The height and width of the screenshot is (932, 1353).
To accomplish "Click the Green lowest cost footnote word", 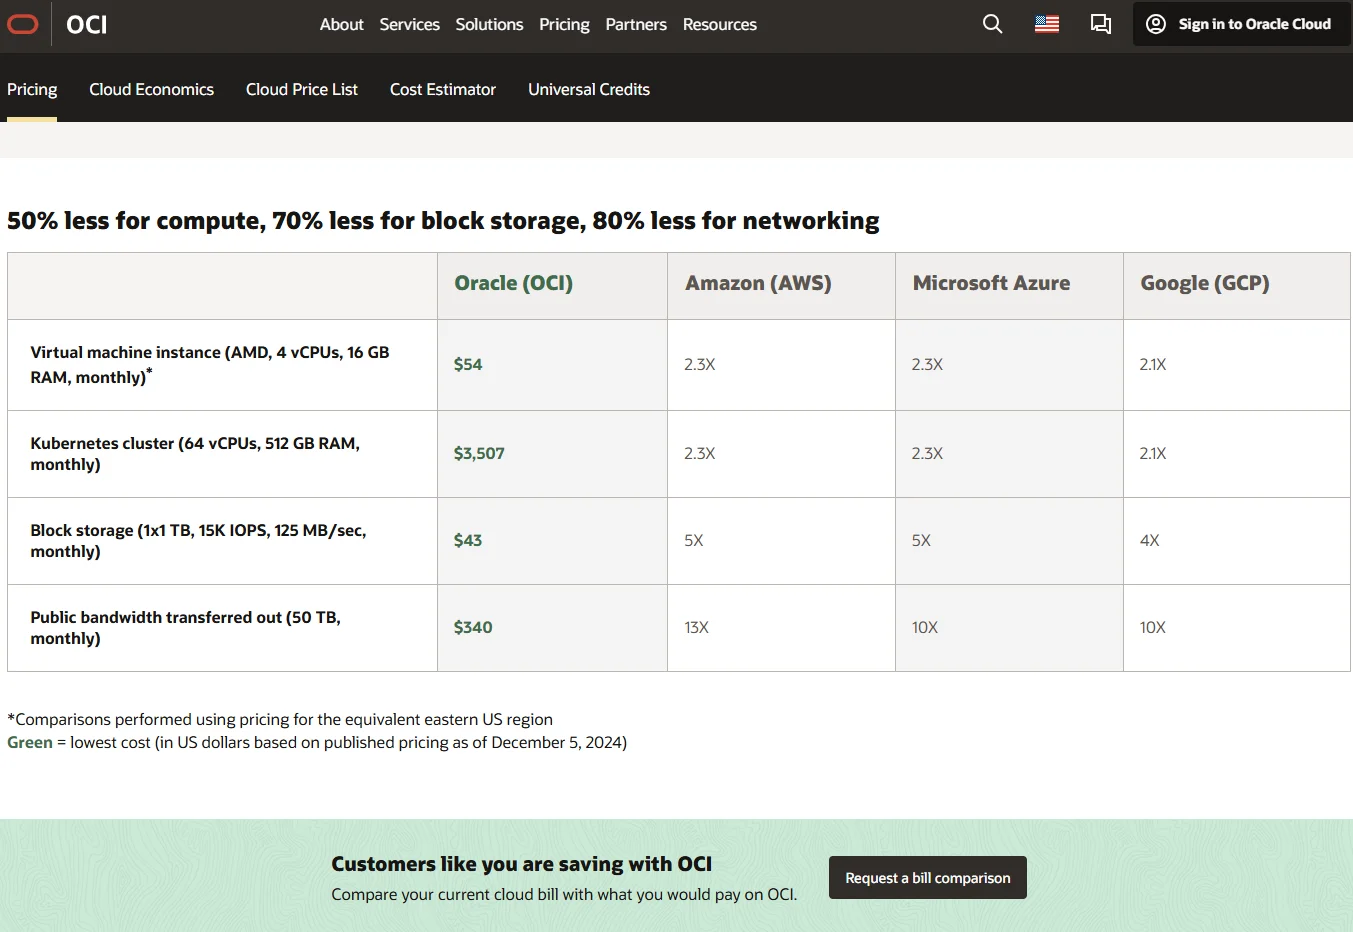I will point(30,742).
